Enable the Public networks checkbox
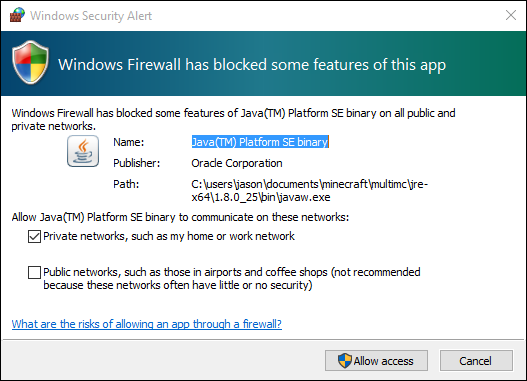 (x=34, y=272)
